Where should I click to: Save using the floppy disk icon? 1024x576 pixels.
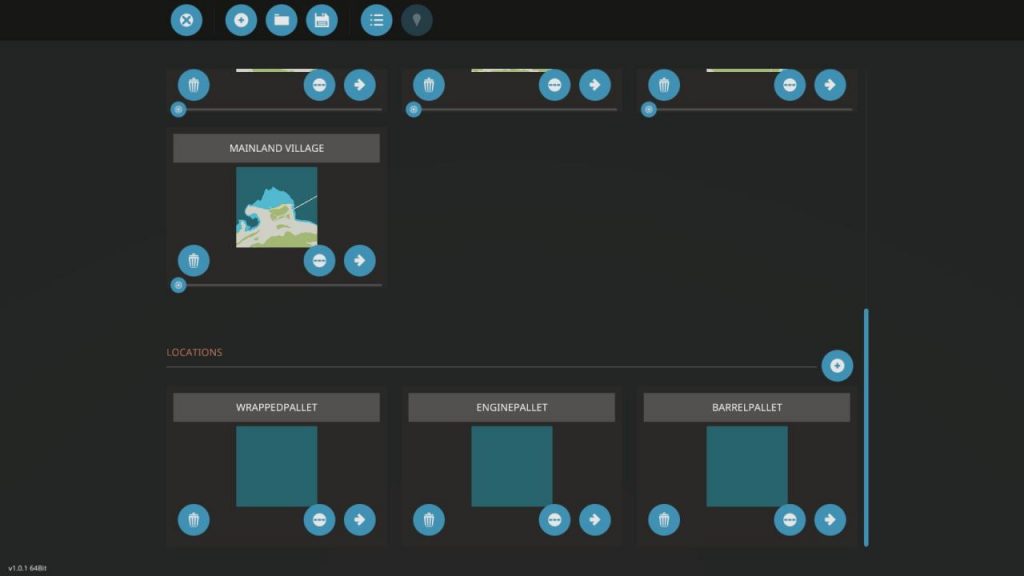[322, 20]
